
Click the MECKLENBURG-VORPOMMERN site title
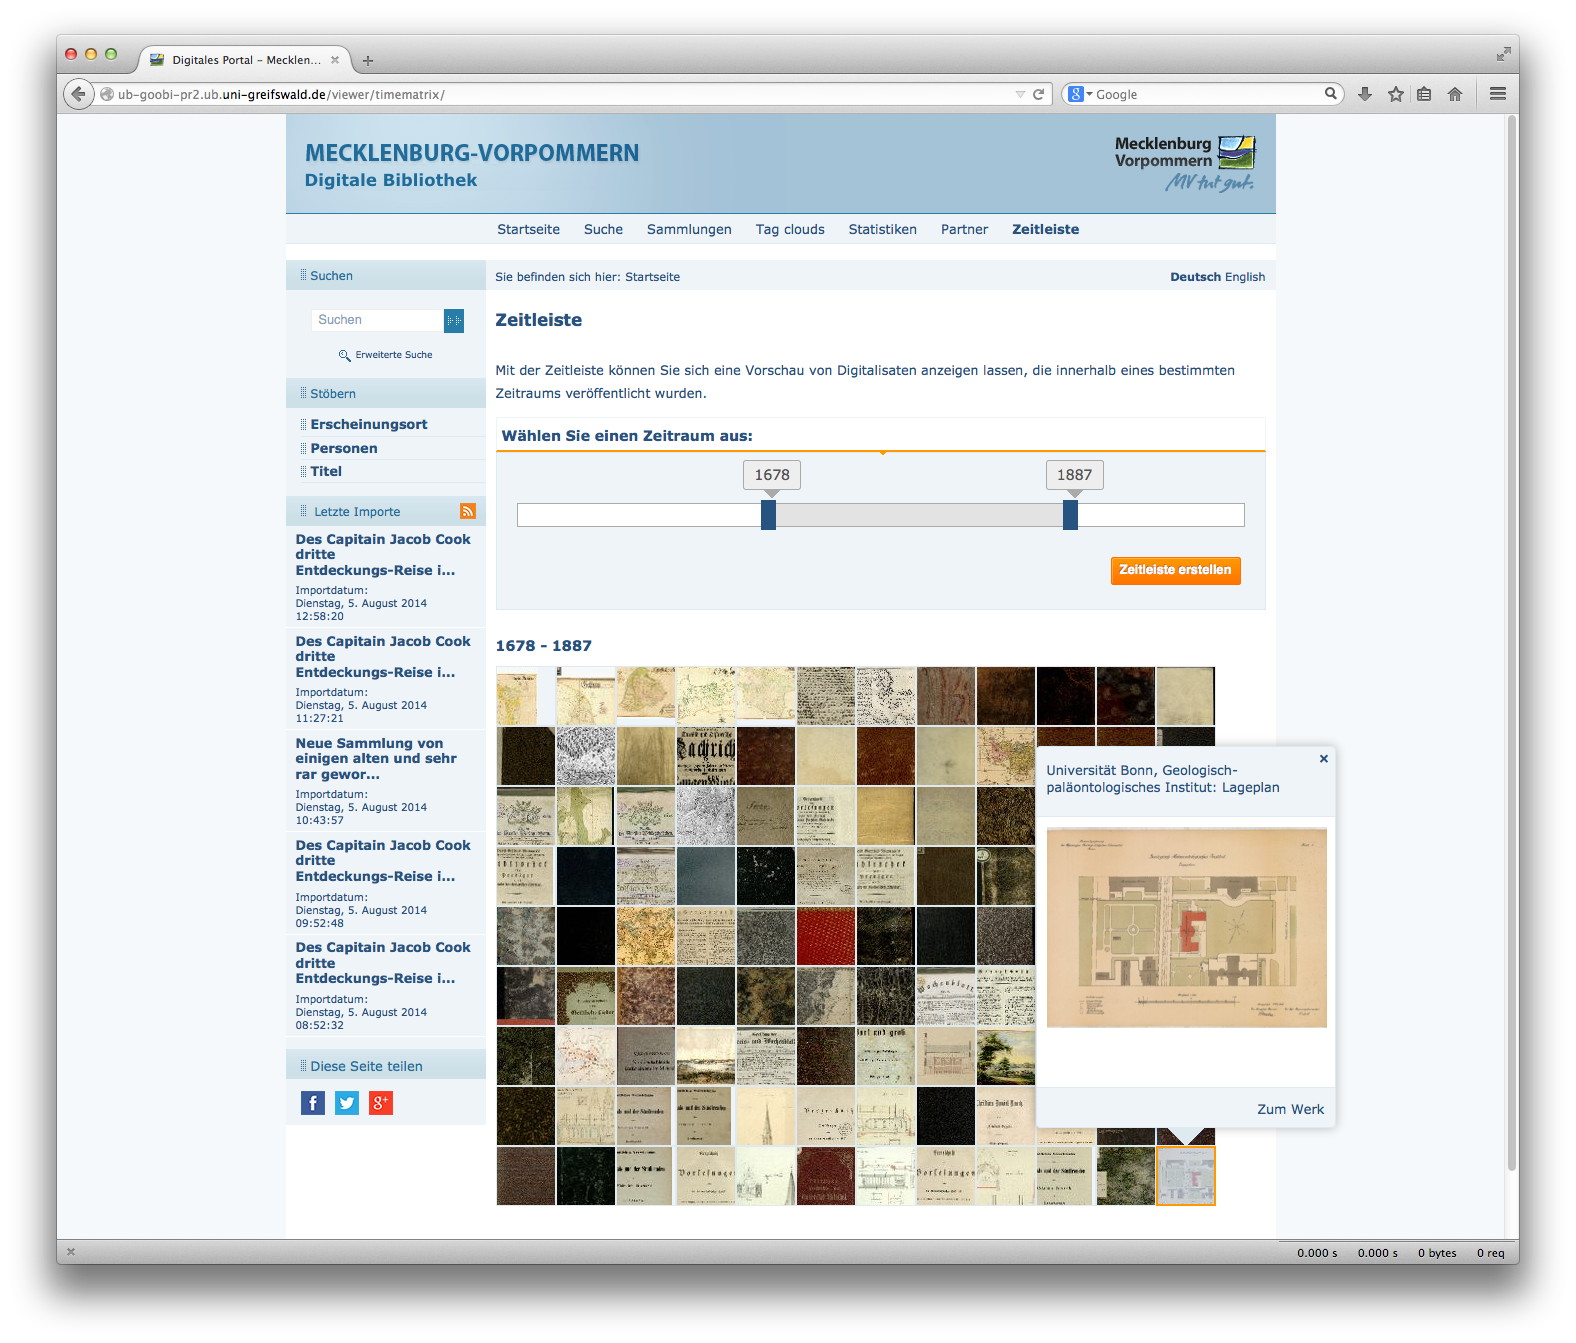pos(472,153)
